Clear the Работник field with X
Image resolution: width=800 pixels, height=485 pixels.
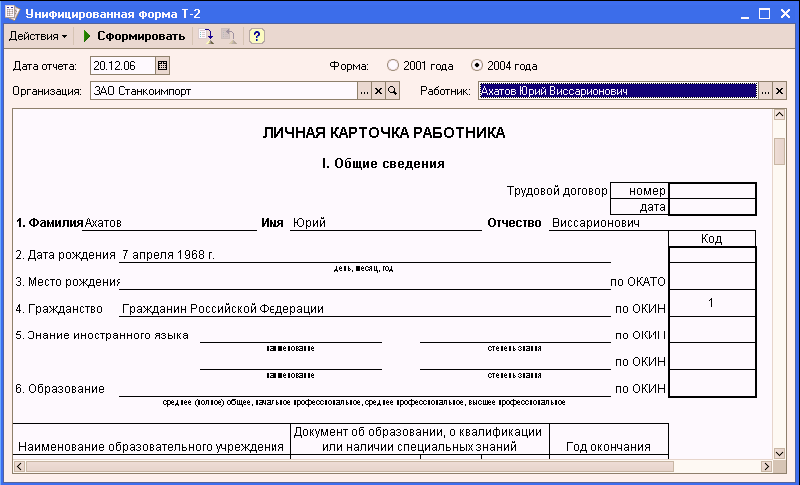(779, 91)
